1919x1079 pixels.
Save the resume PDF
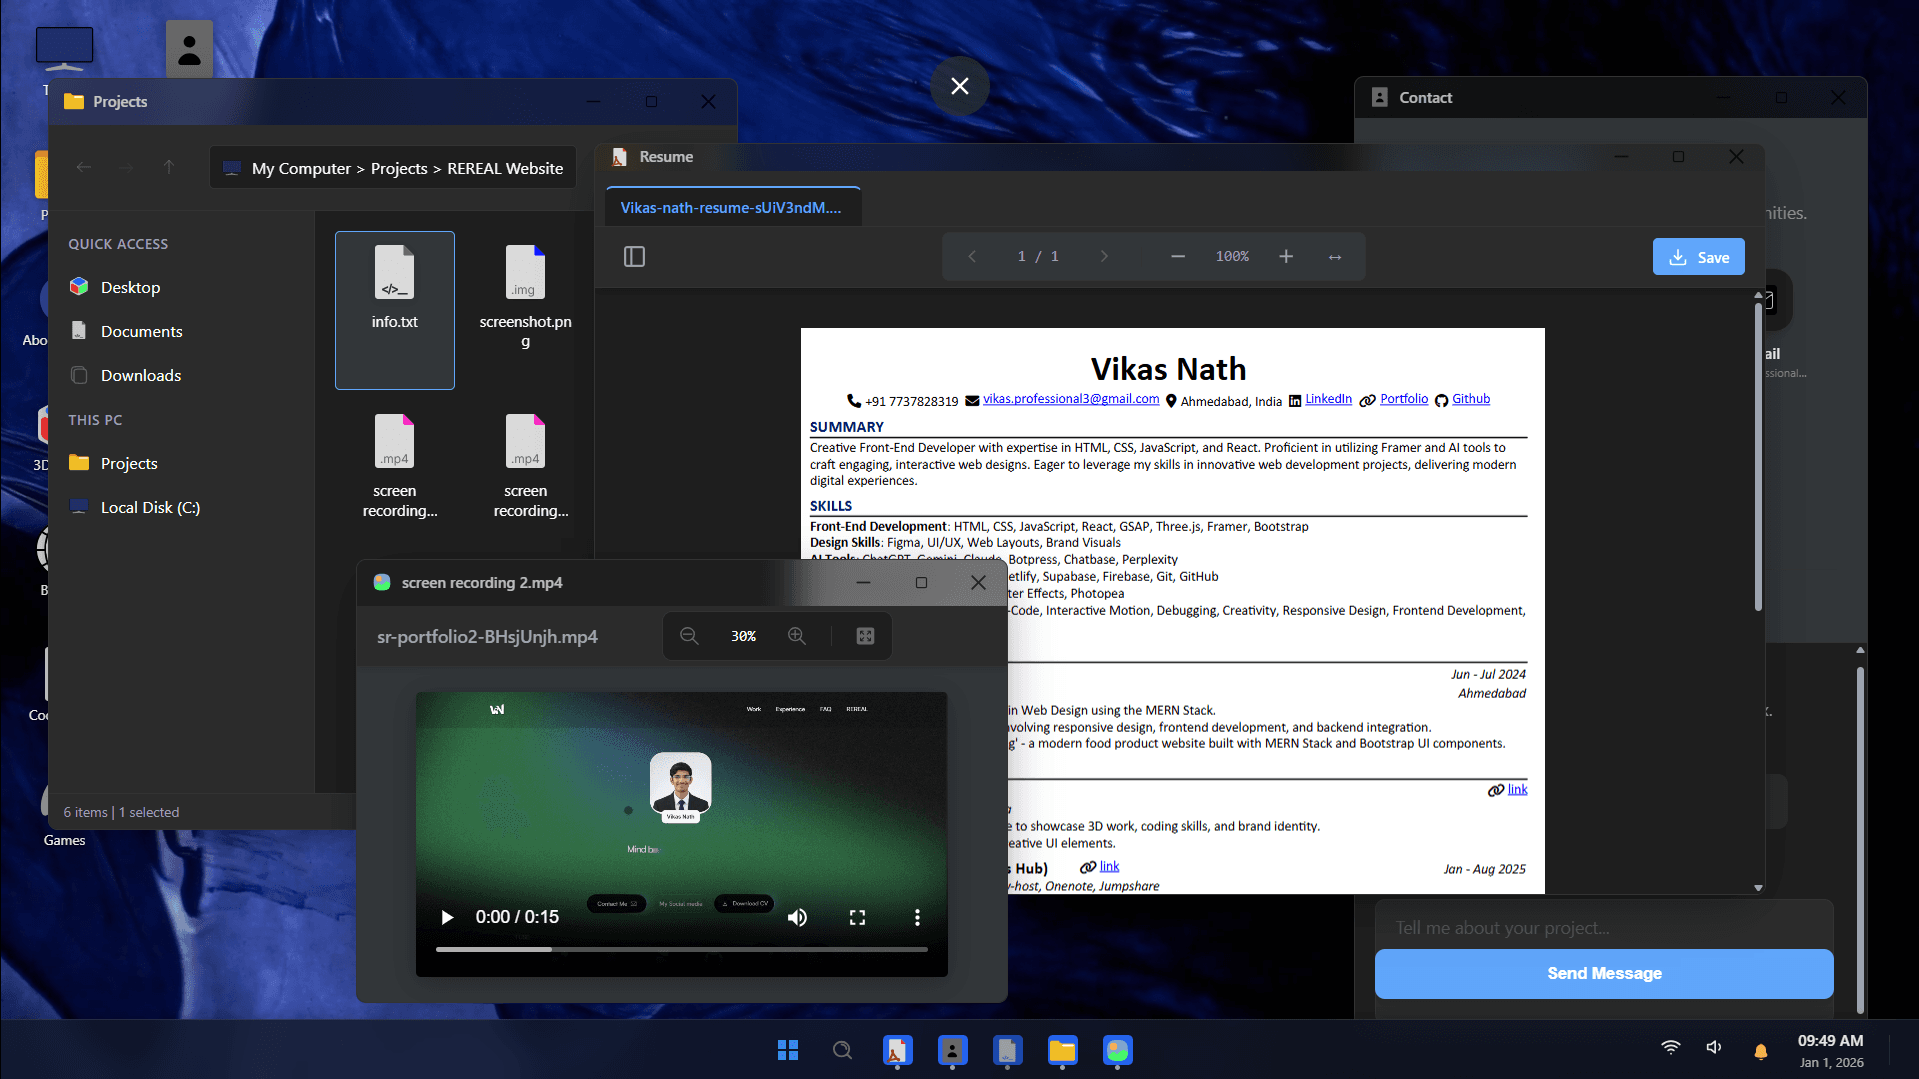[1698, 256]
